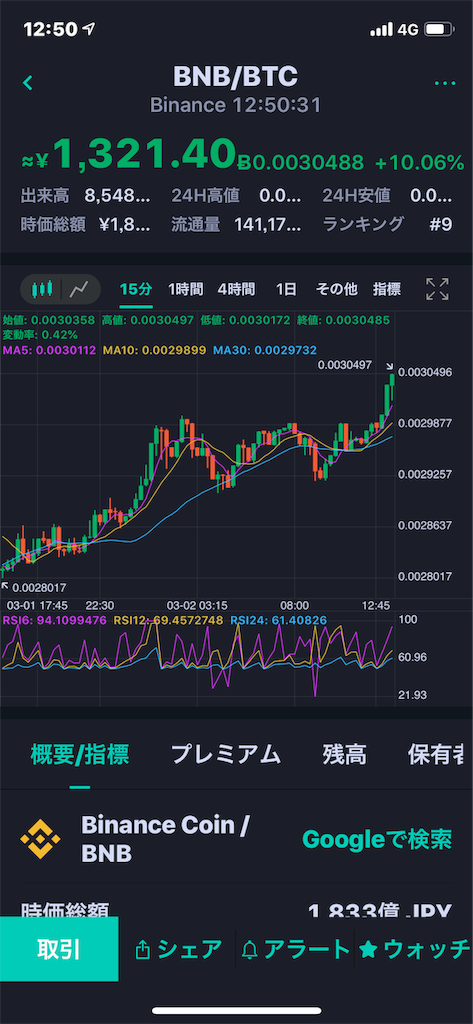Set an alert with アラート
Viewport: 473px width, 1024px height.
[296, 949]
